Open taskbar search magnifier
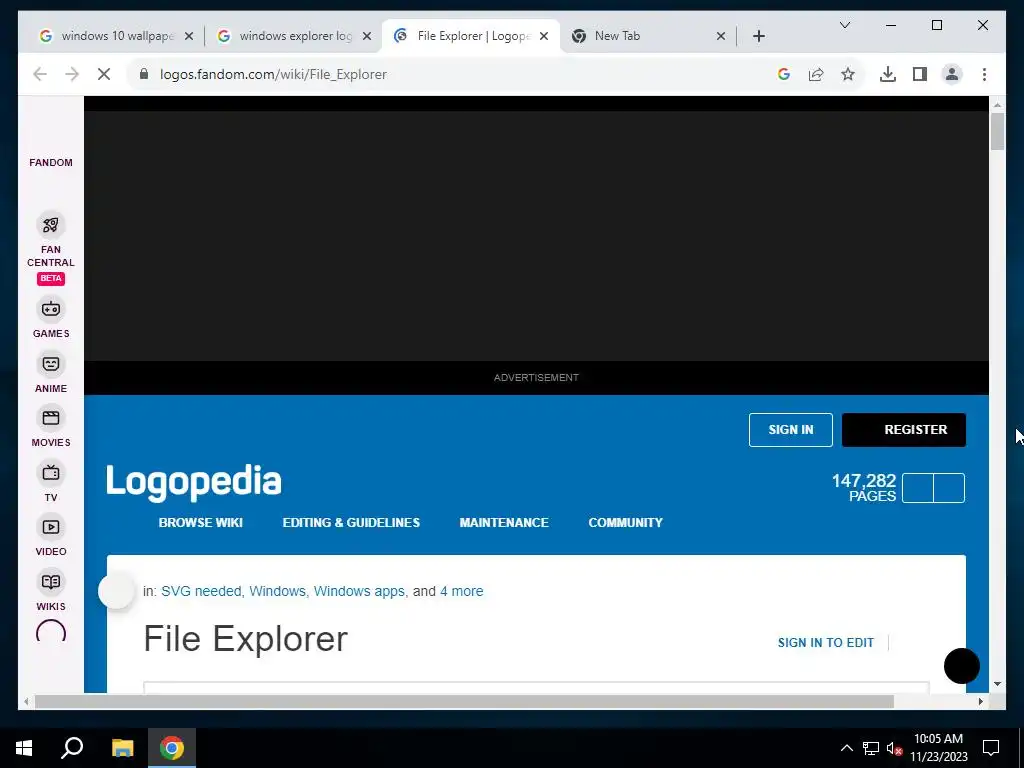The height and width of the screenshot is (768, 1024). pos(72,748)
